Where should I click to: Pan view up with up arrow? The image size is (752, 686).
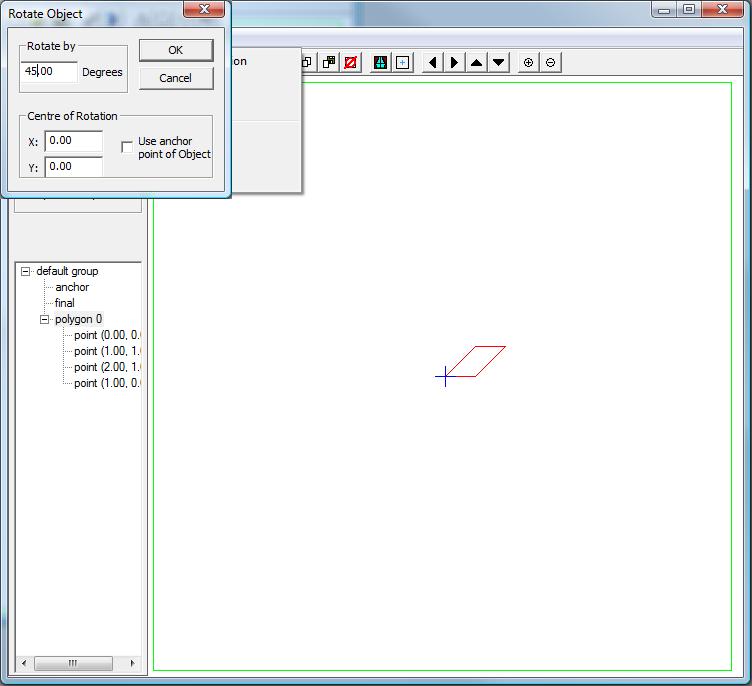[476, 62]
